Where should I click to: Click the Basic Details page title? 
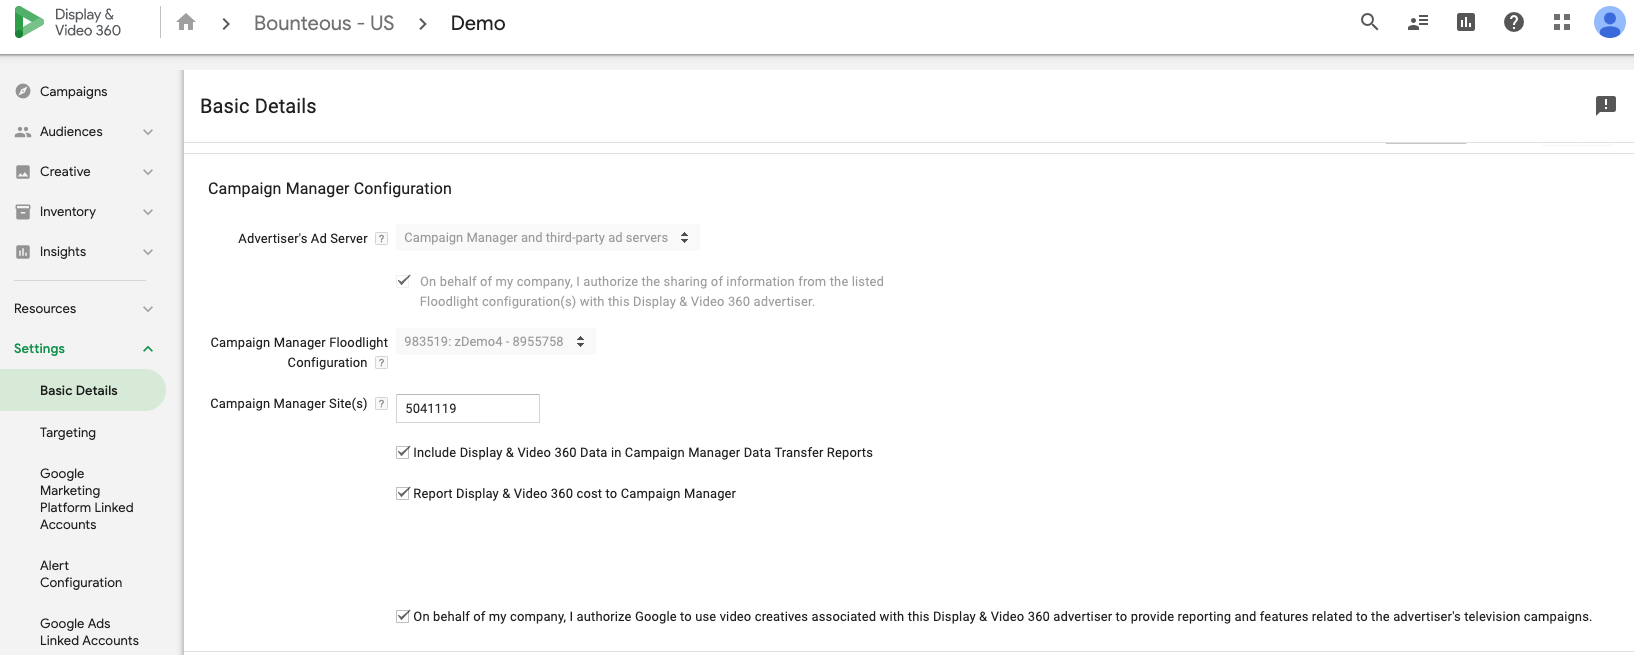click(258, 106)
